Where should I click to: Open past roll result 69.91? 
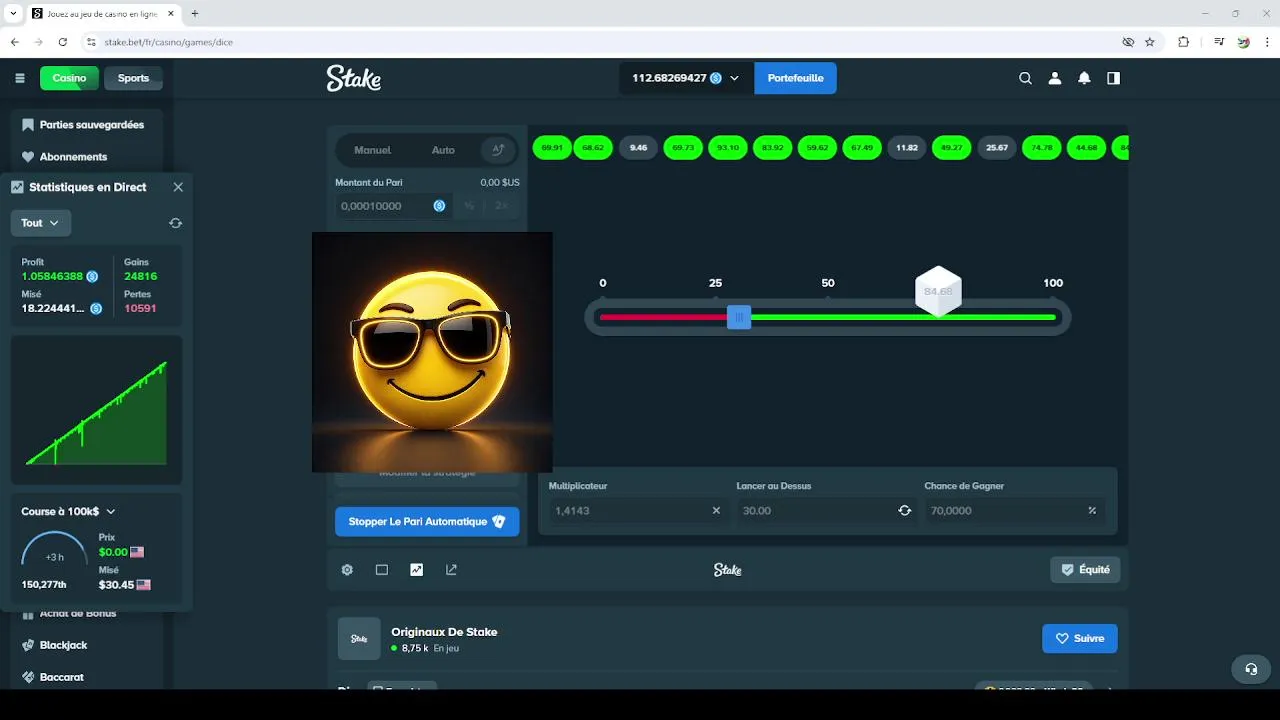(x=552, y=147)
